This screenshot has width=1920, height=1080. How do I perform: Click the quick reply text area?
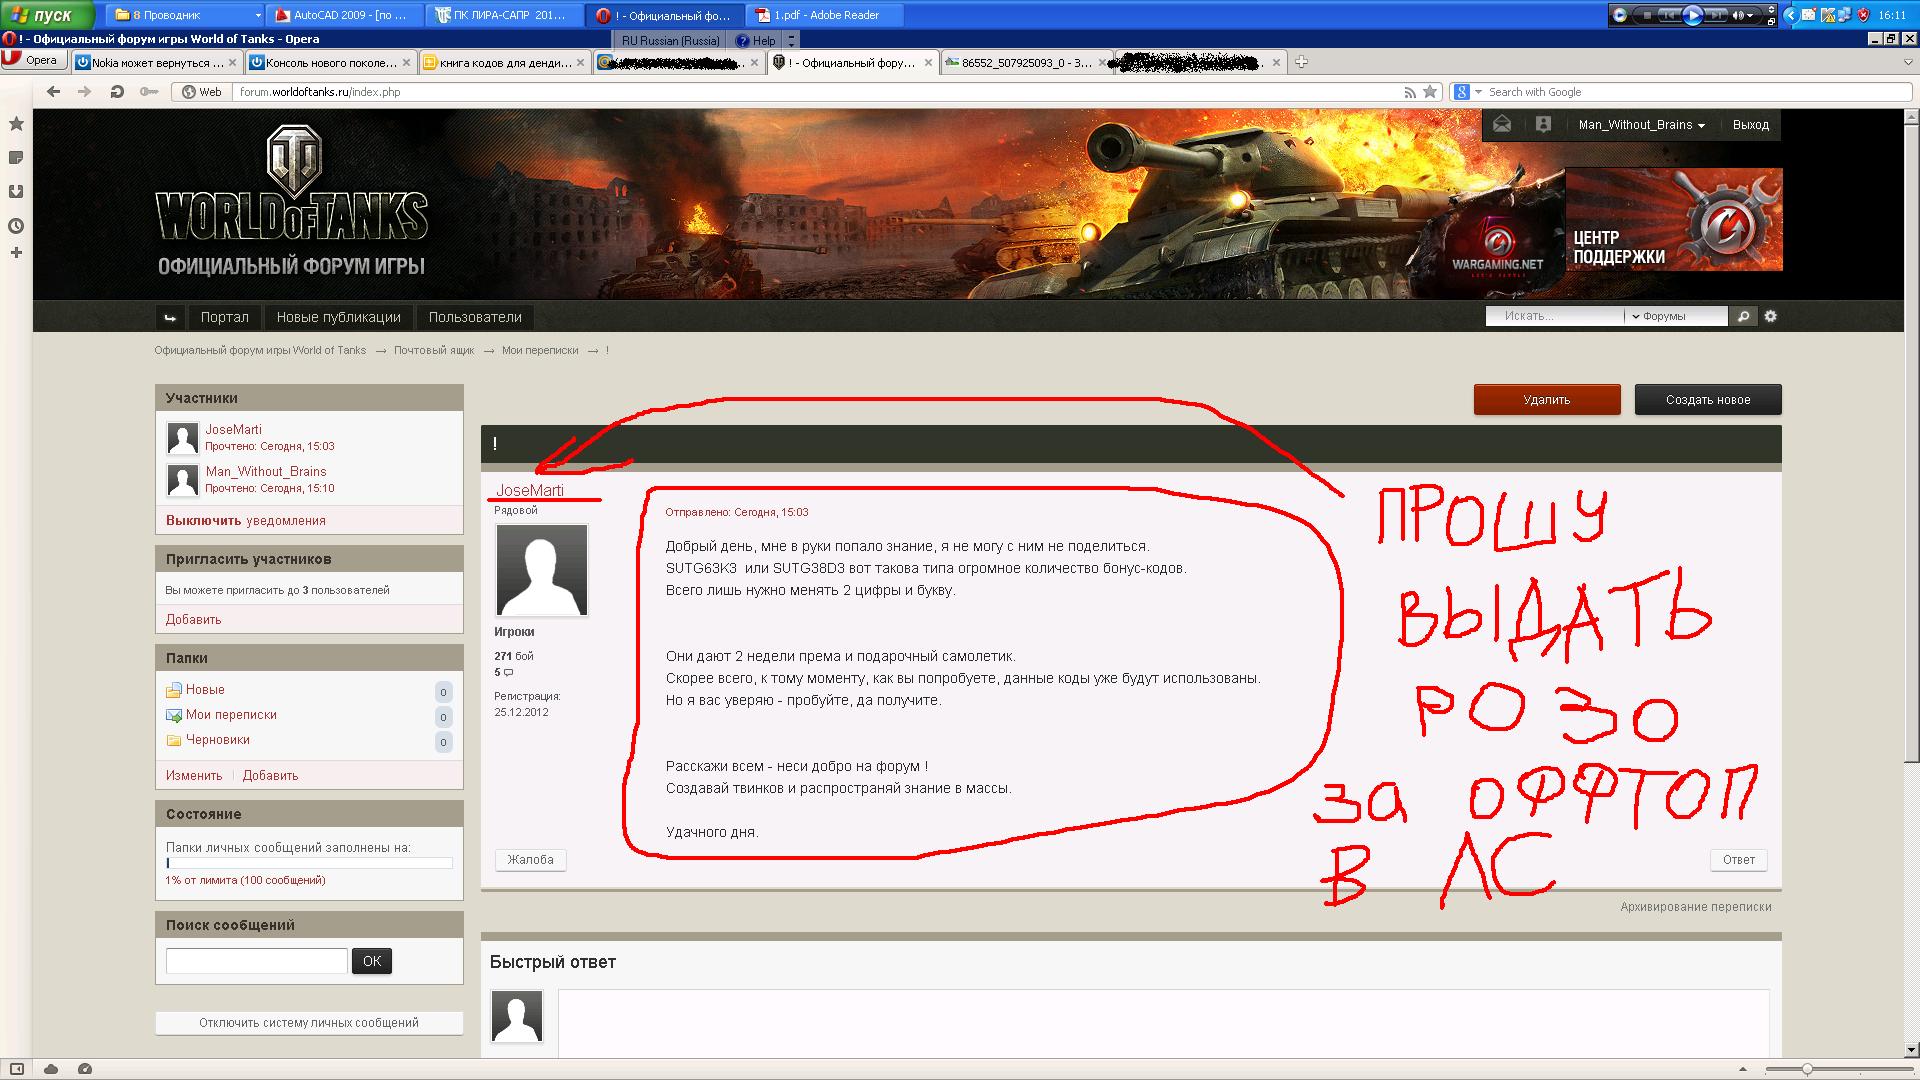pos(1164,1024)
